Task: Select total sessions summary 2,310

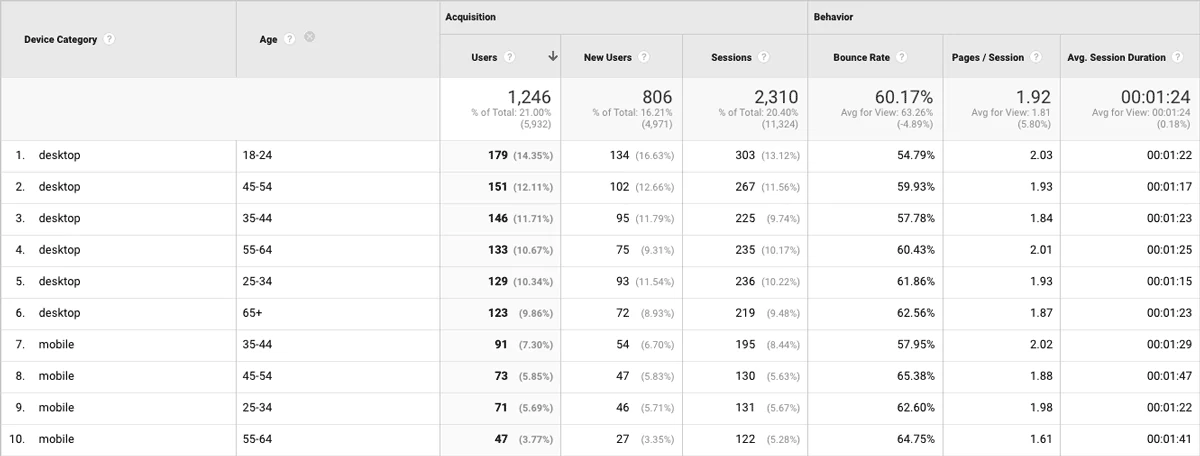Action: (776, 97)
